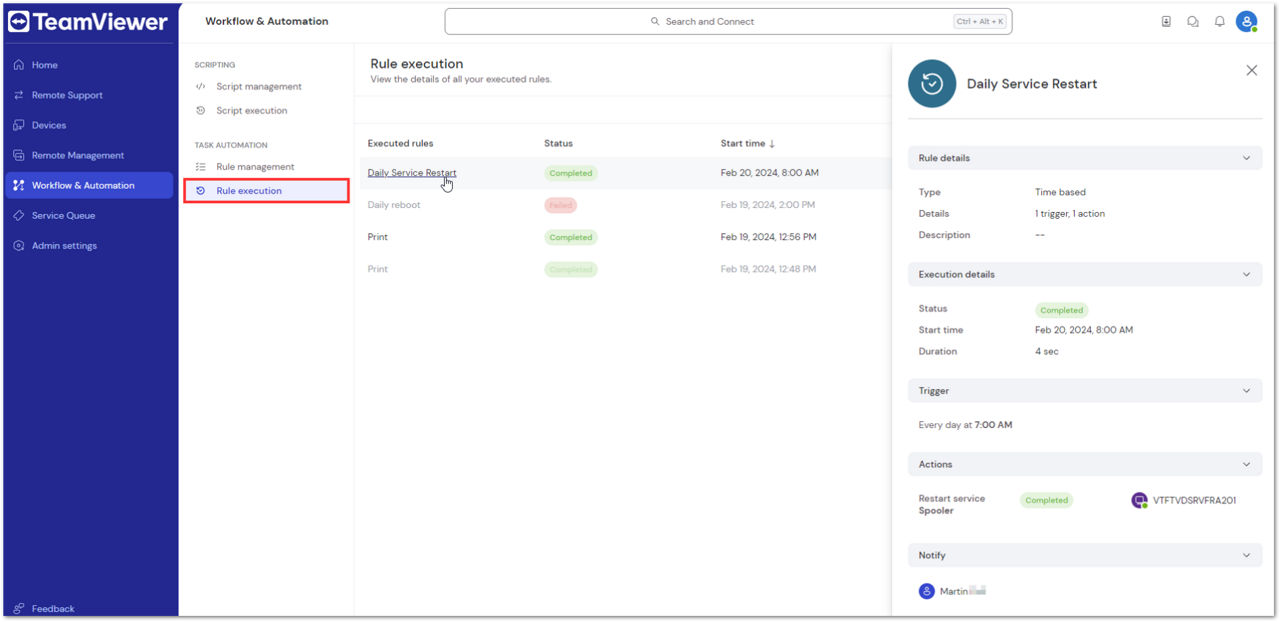The height and width of the screenshot is (622, 1280).
Task: Click the Rule execution history icon
Action: coord(201,190)
